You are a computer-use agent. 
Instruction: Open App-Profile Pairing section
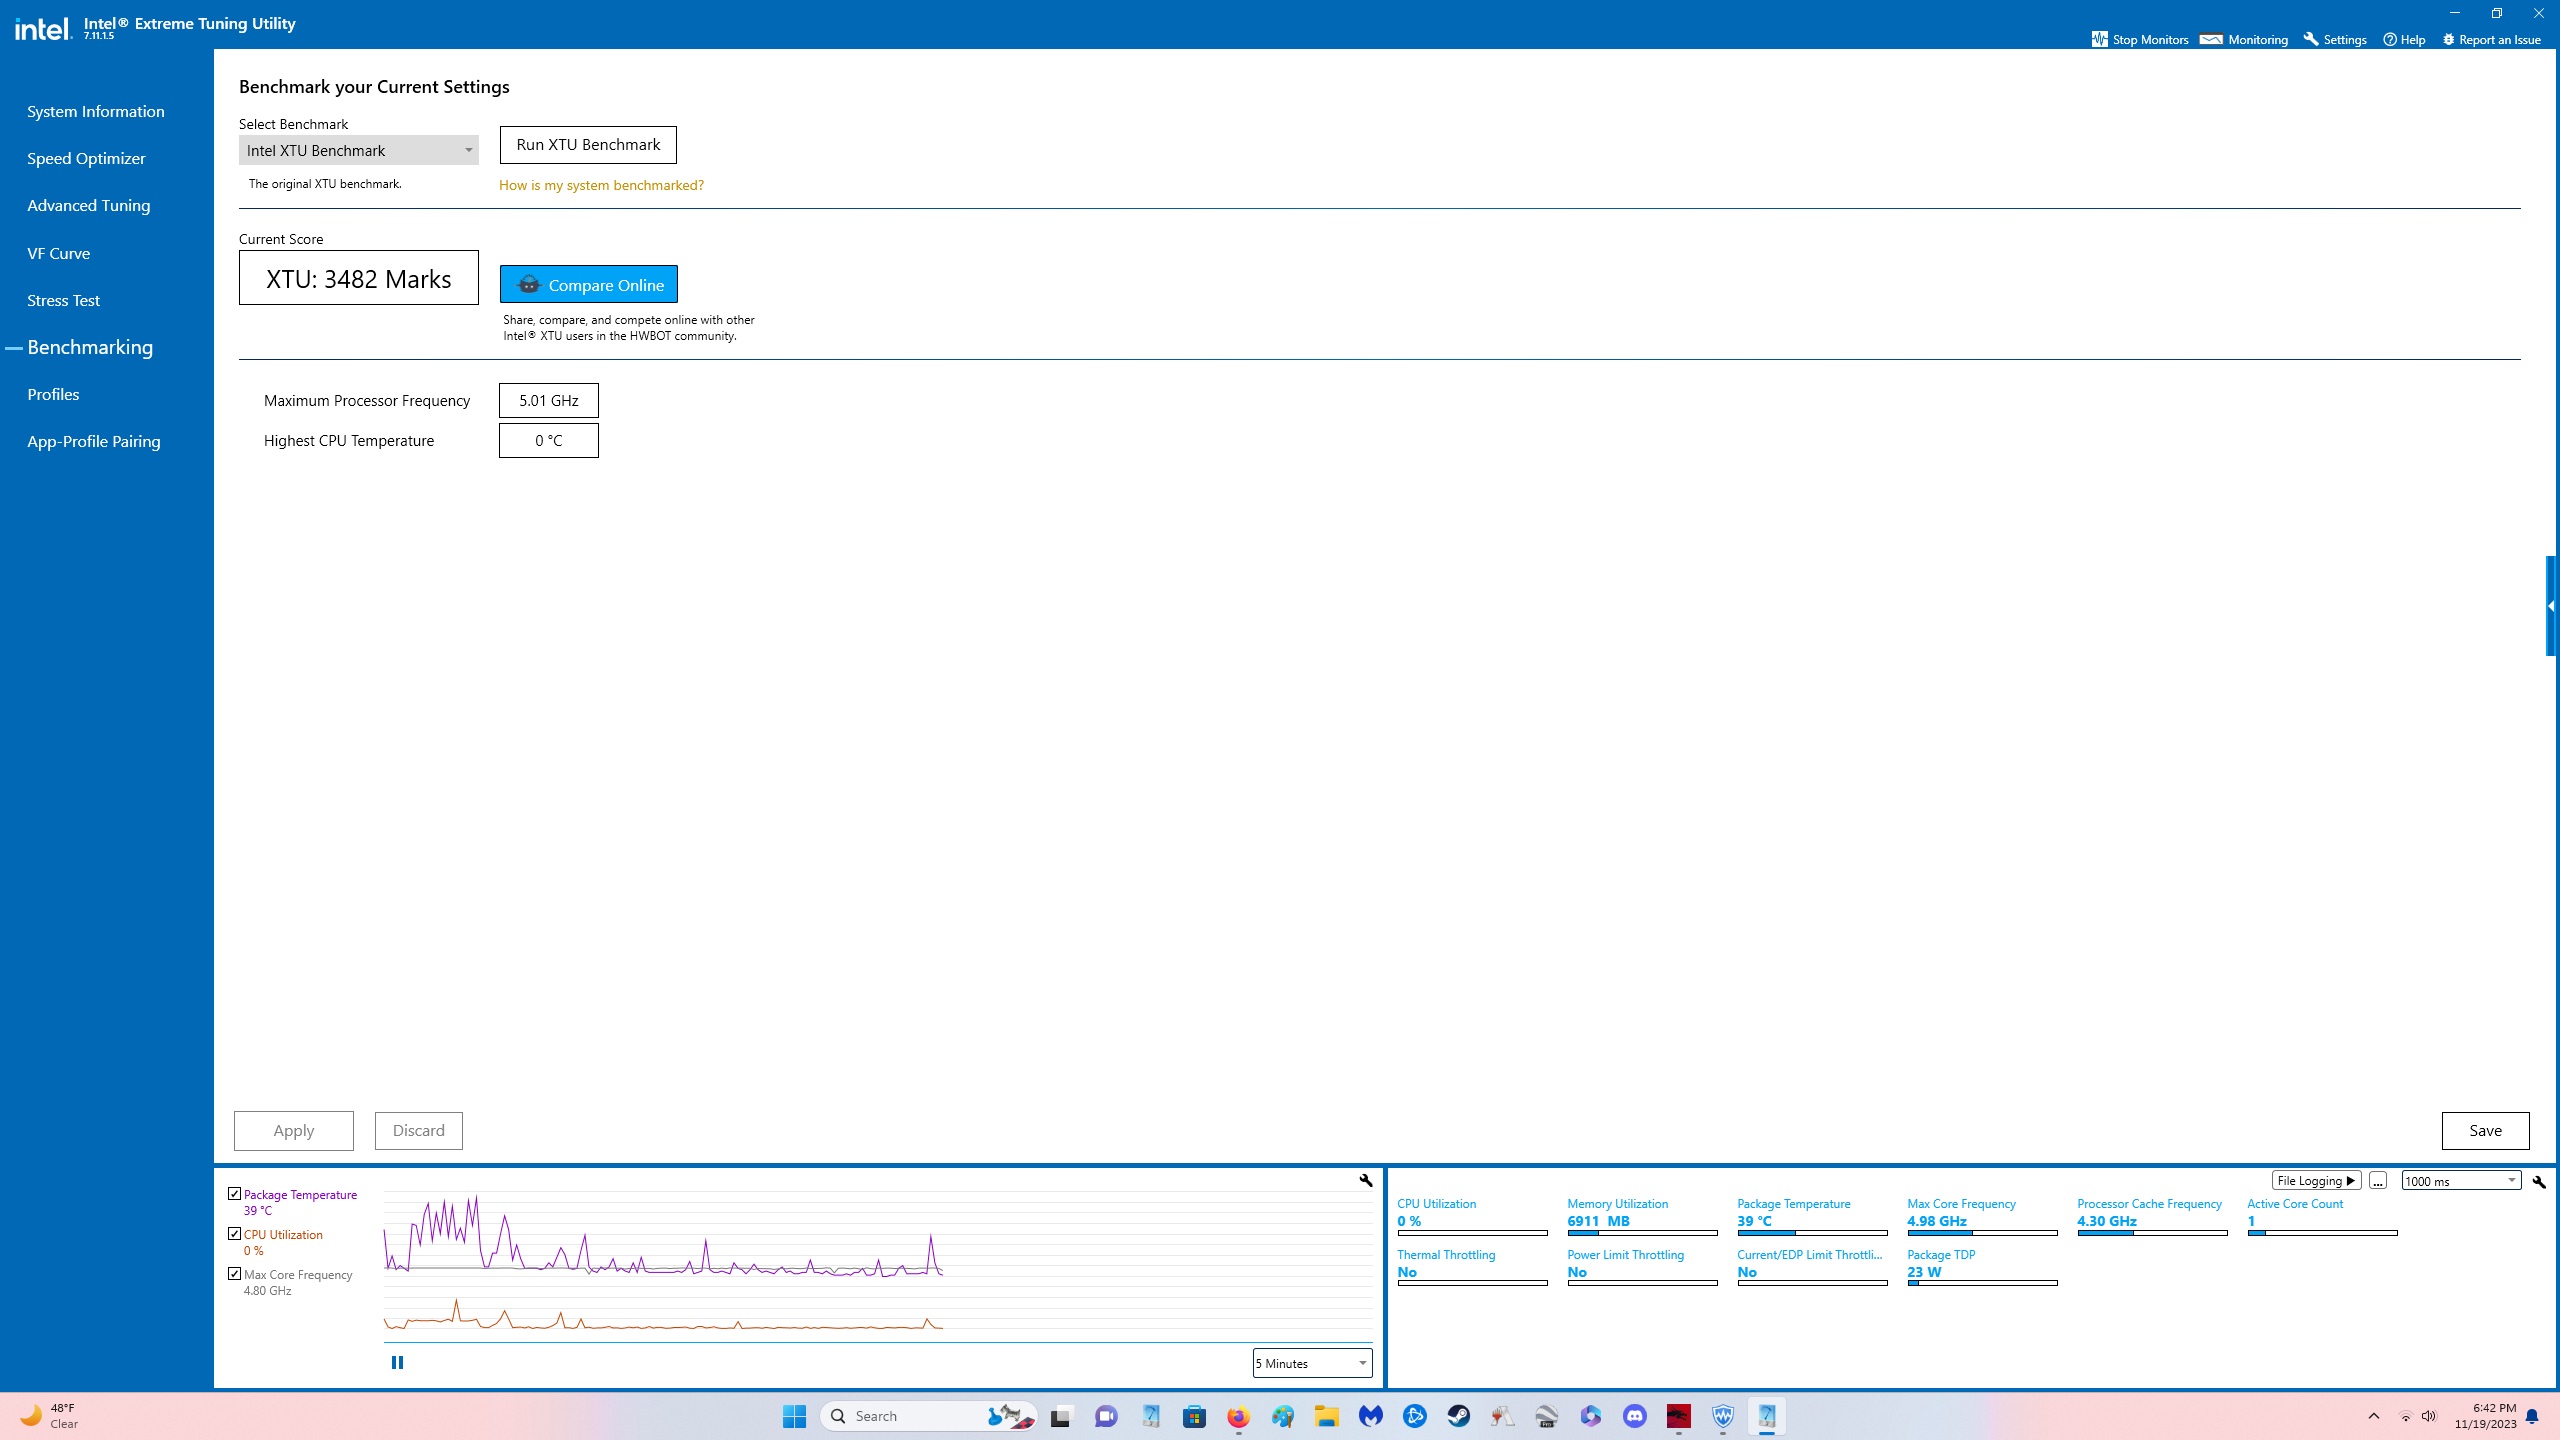click(94, 441)
